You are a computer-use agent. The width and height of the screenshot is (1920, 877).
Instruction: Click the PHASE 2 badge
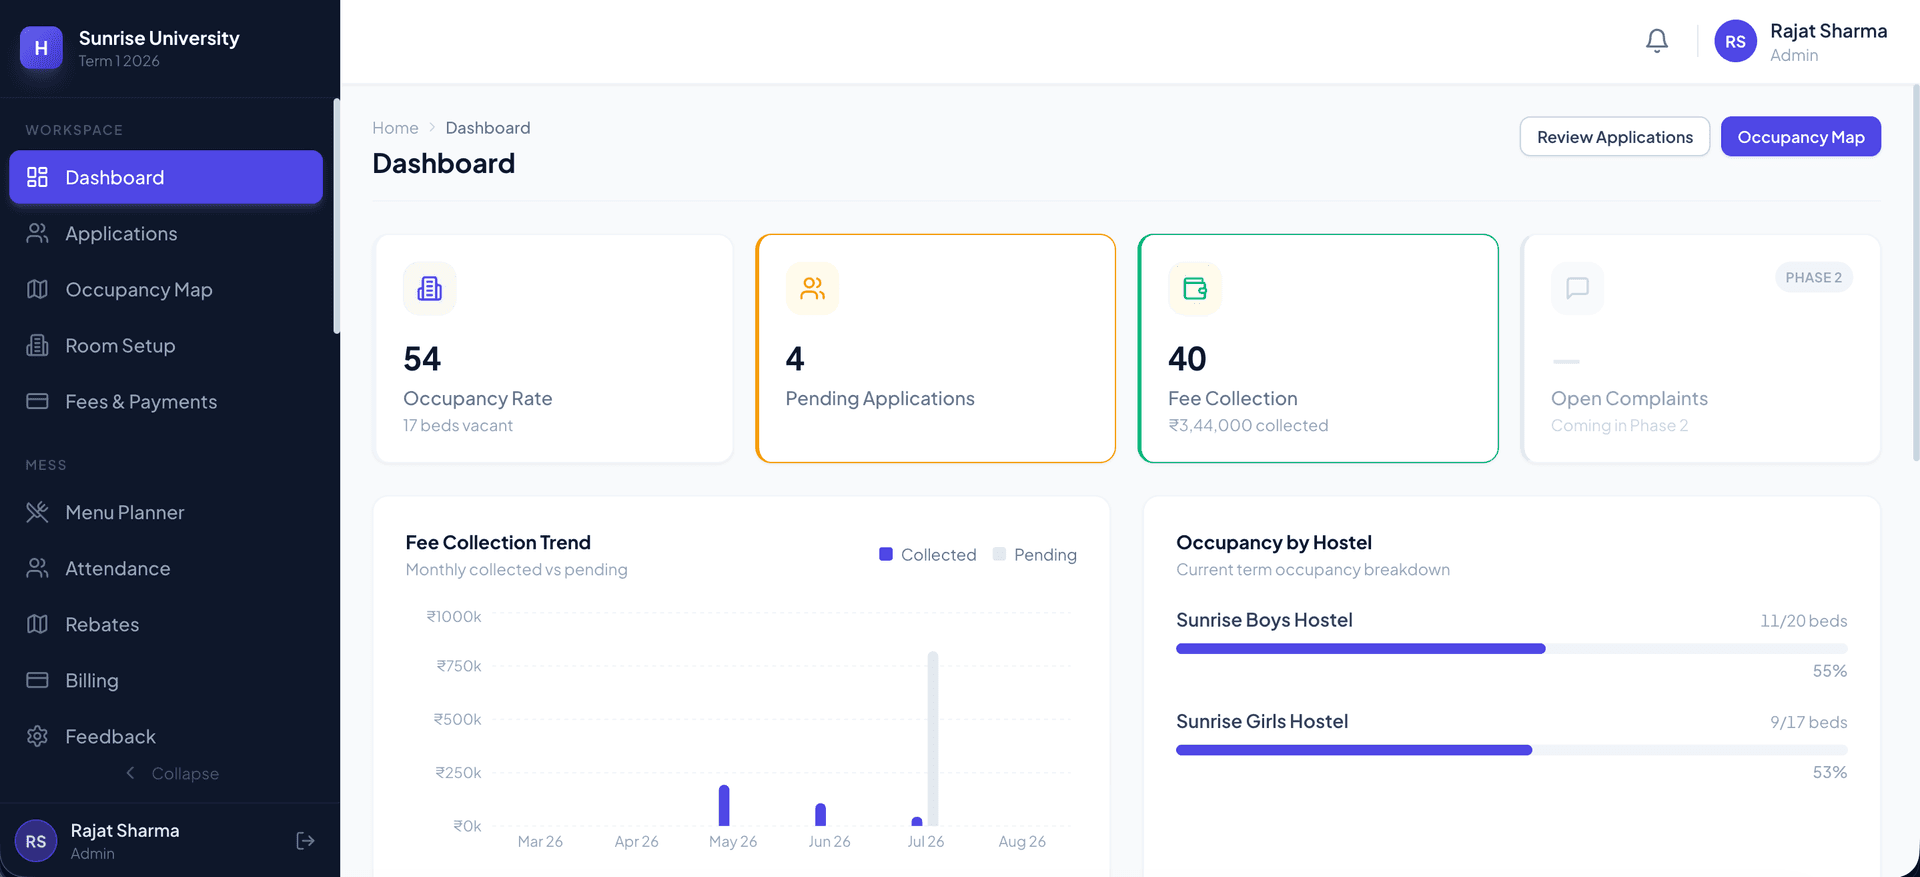[1814, 278]
